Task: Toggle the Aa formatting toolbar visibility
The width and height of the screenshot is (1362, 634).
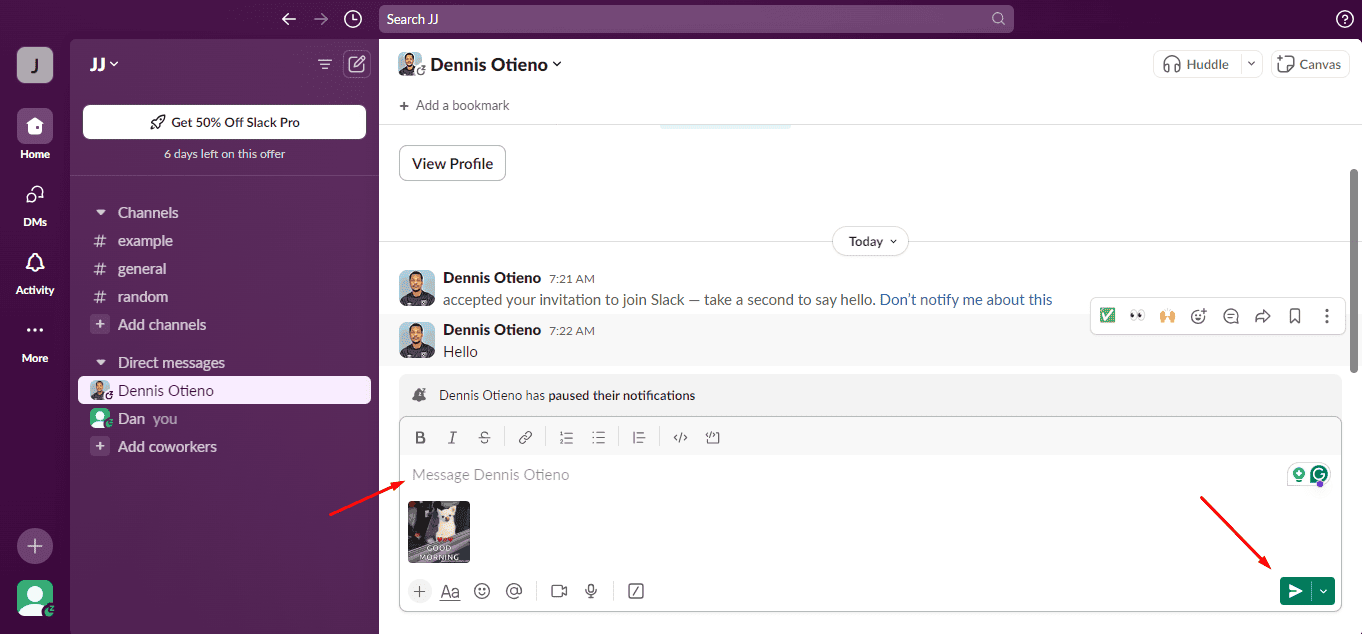Action: point(450,591)
